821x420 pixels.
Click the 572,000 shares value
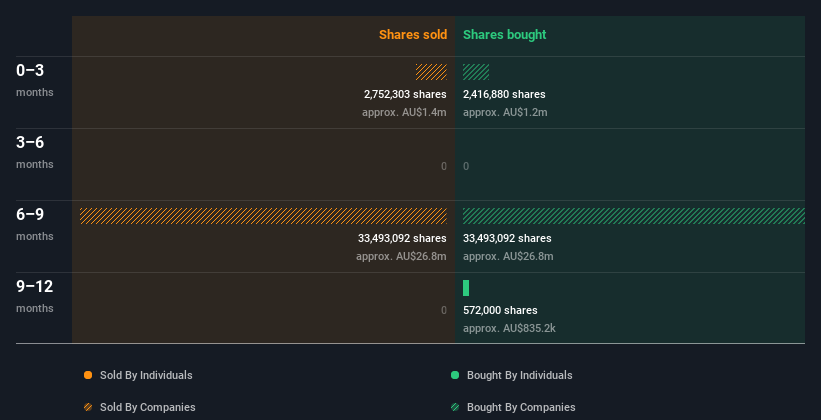pos(500,311)
